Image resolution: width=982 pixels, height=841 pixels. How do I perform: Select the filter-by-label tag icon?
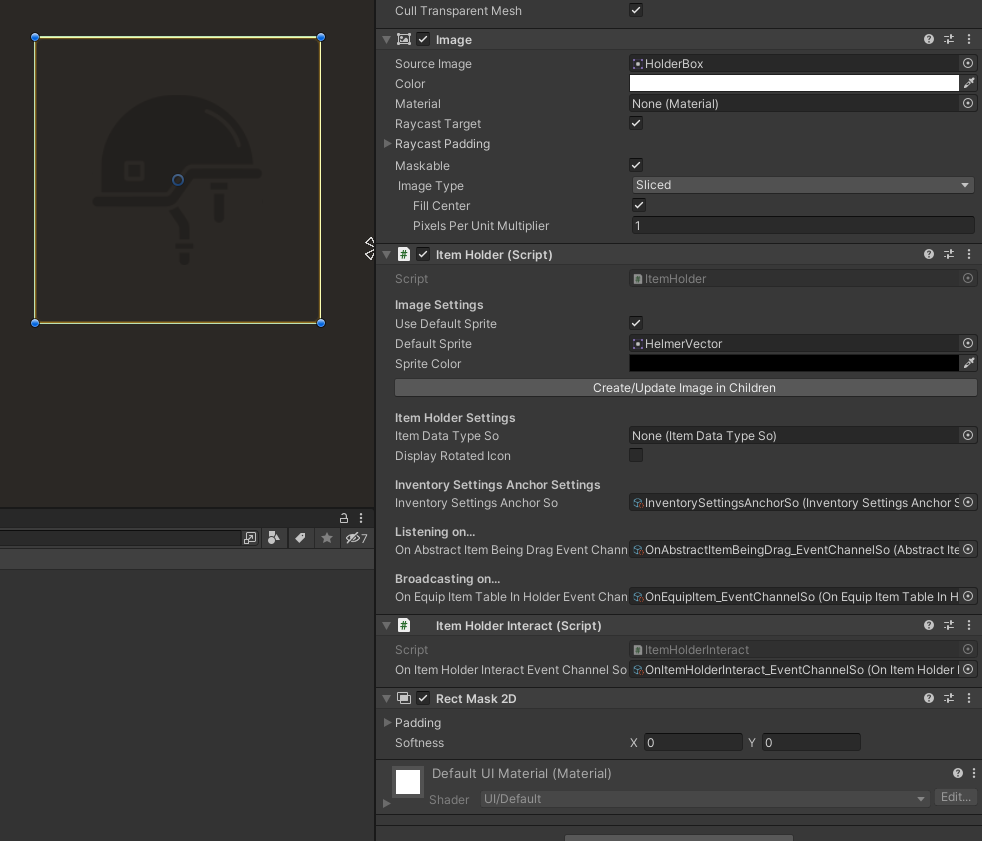300,538
